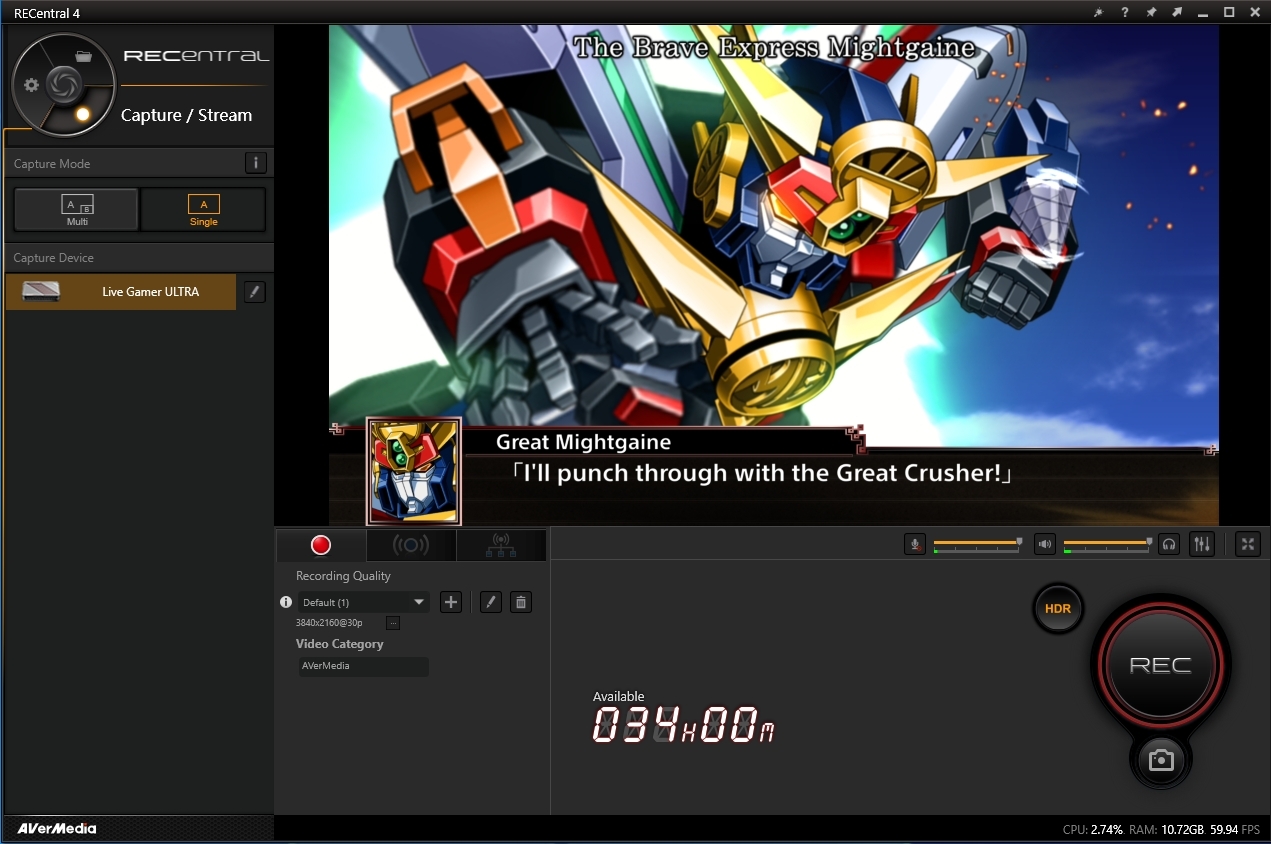Show Capture Mode information
1271x844 pixels.
tap(255, 163)
